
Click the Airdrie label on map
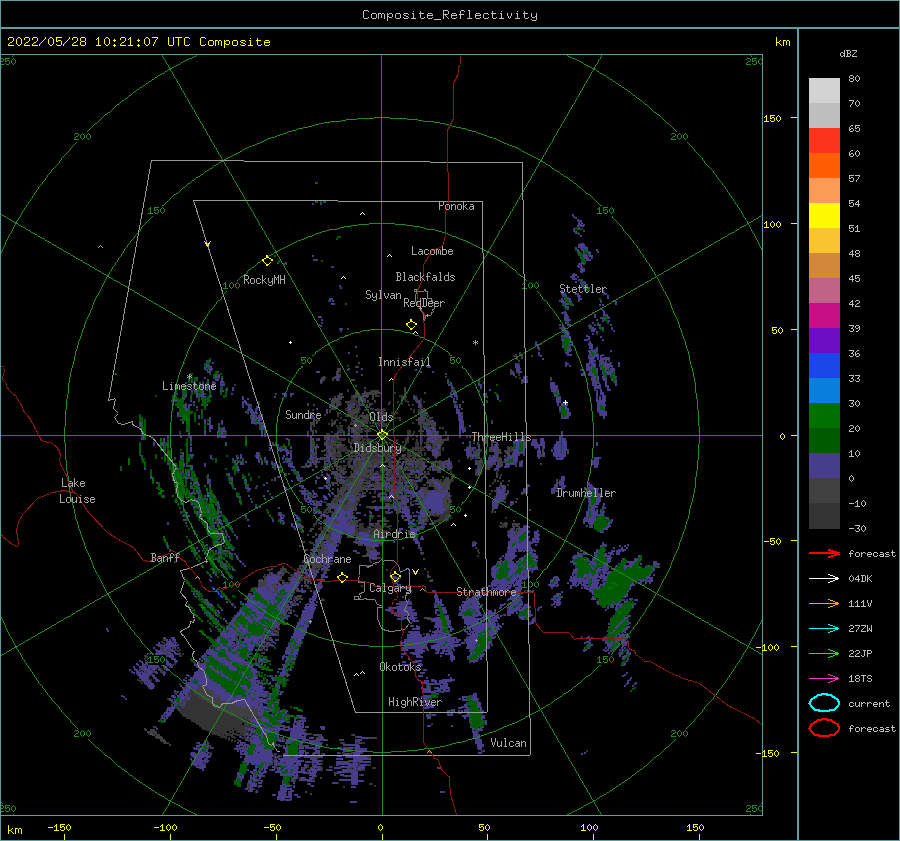point(394,534)
